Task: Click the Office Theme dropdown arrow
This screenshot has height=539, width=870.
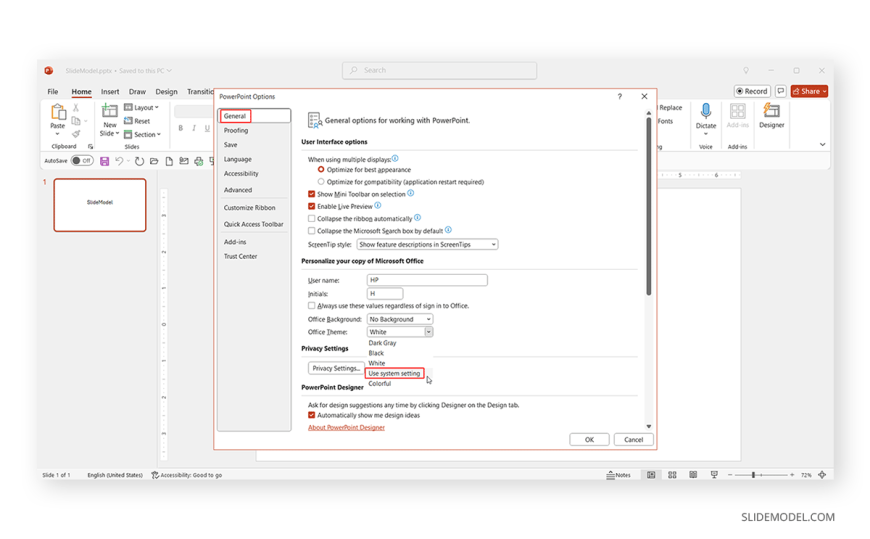Action: point(428,332)
